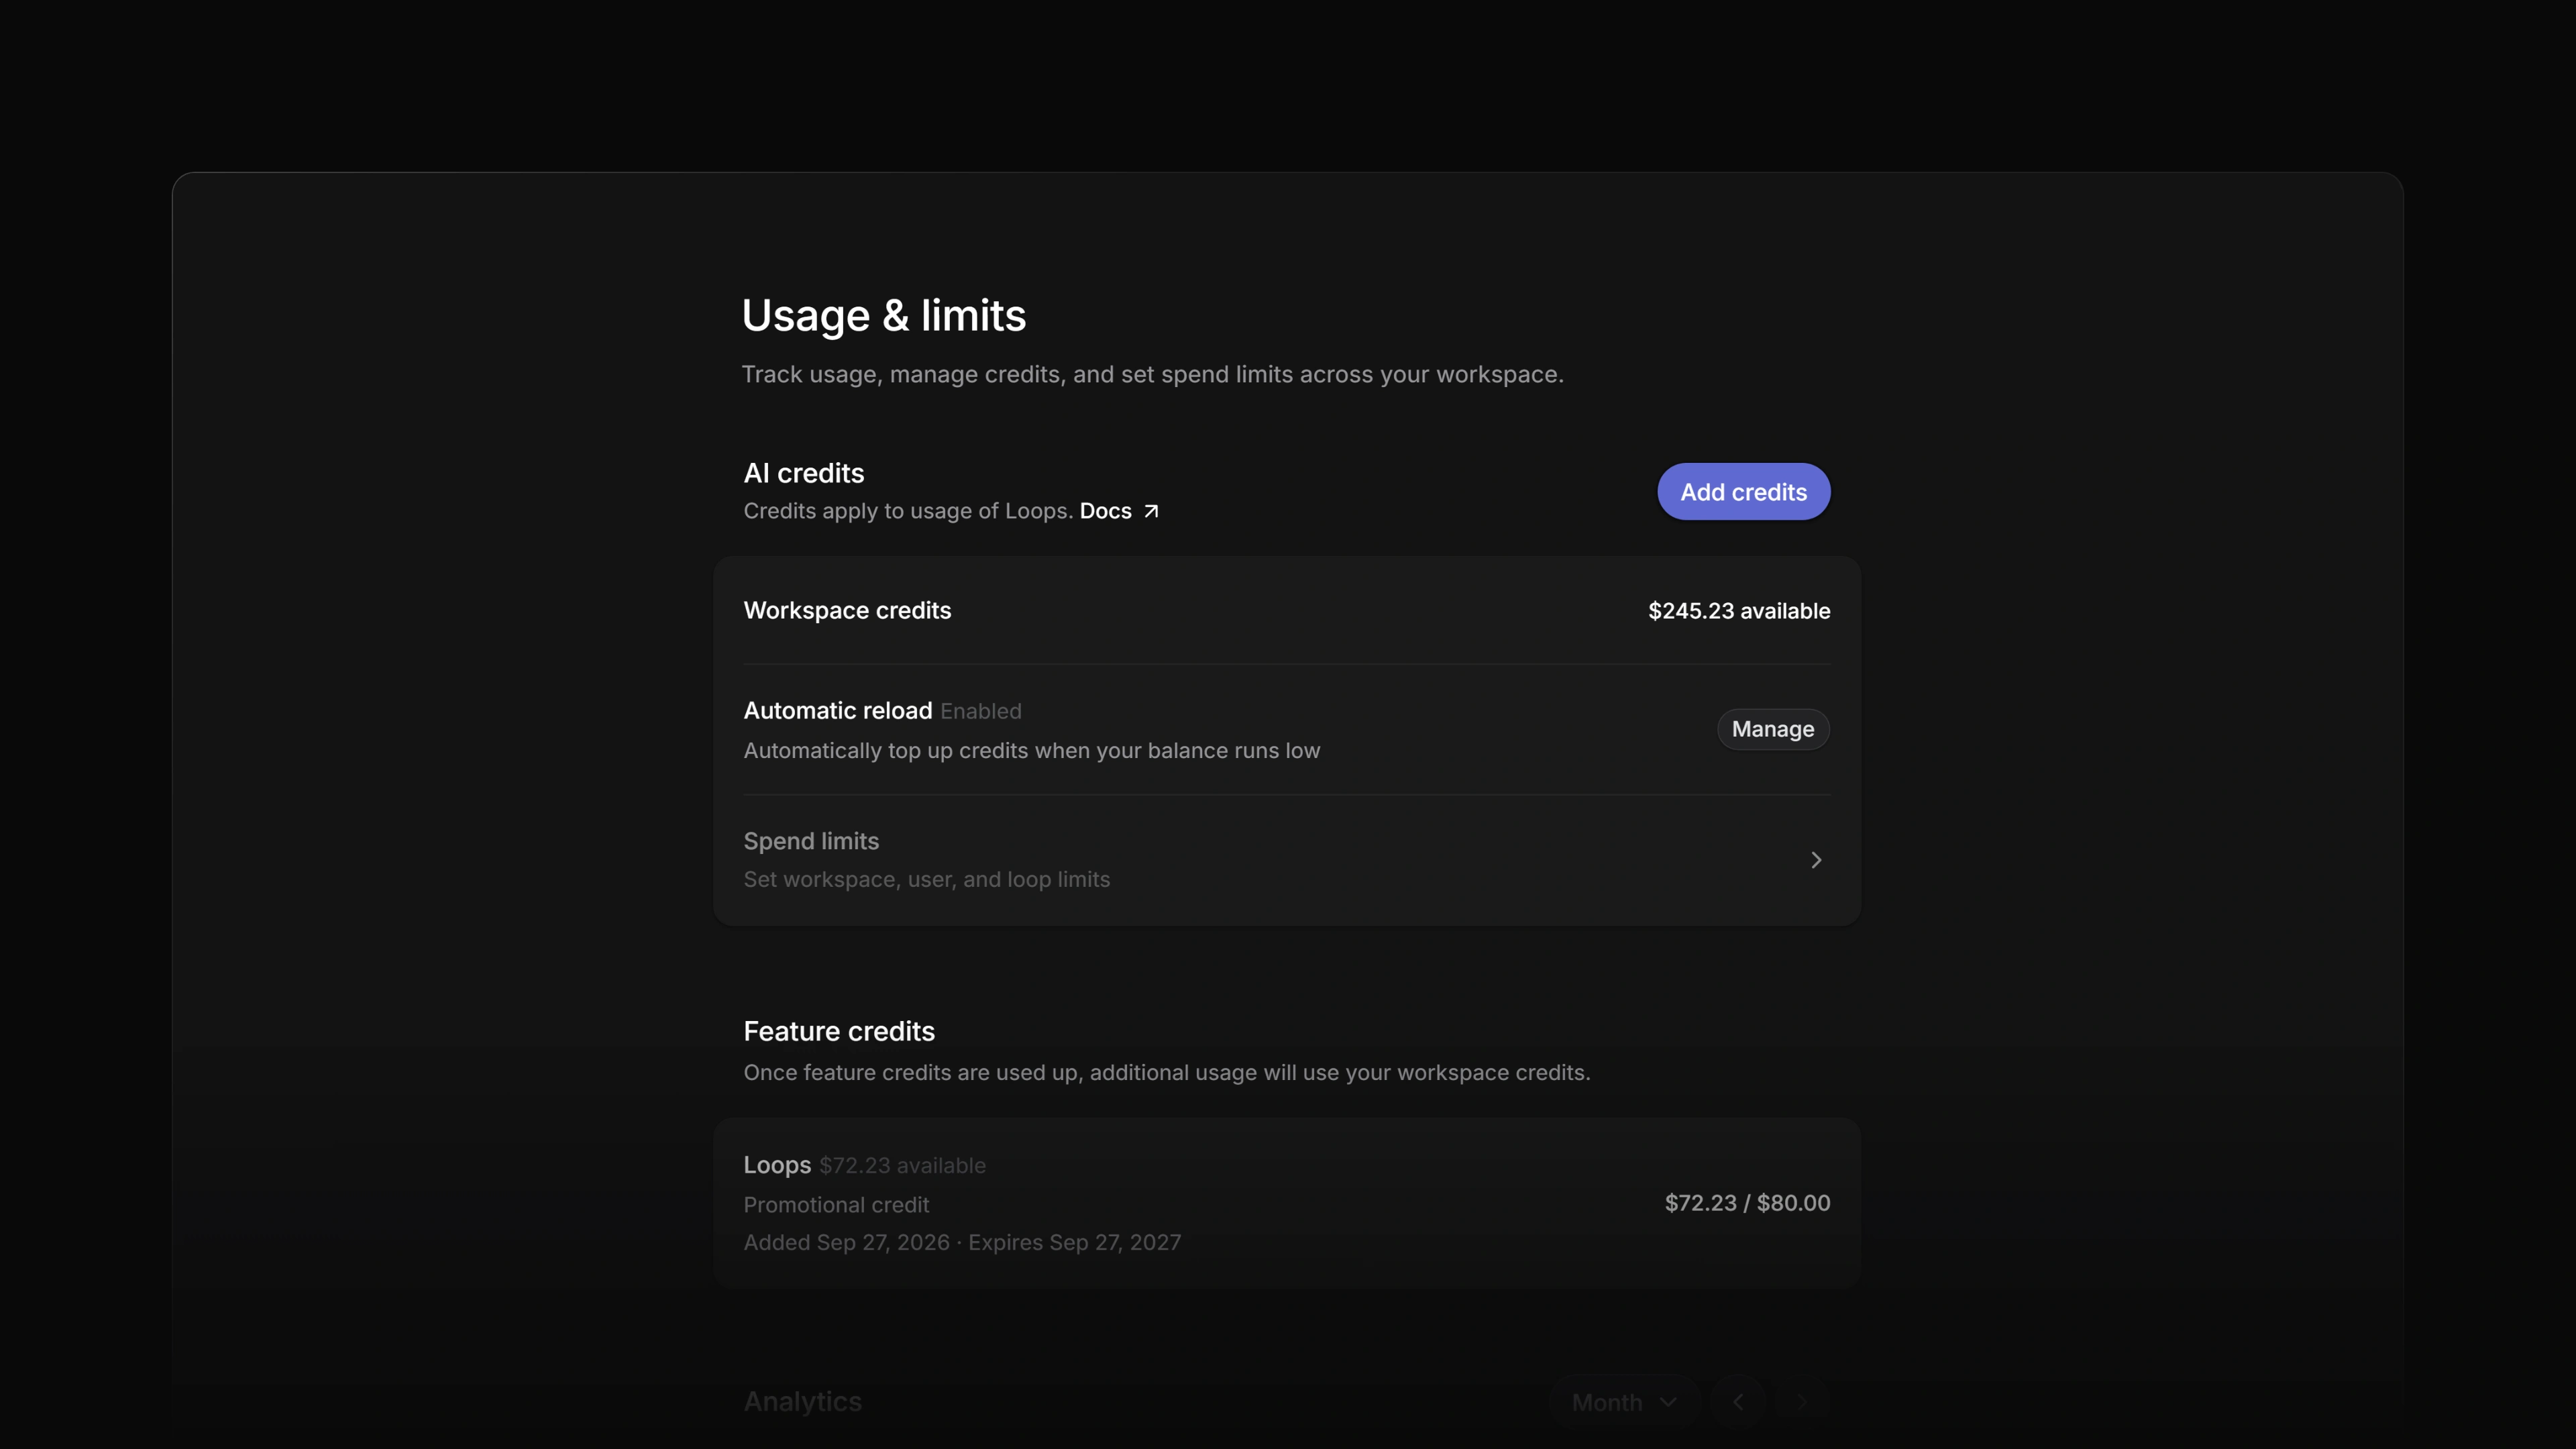This screenshot has height=1449, width=2576.
Task: Click the Automatic reload label
Action: tap(837, 710)
